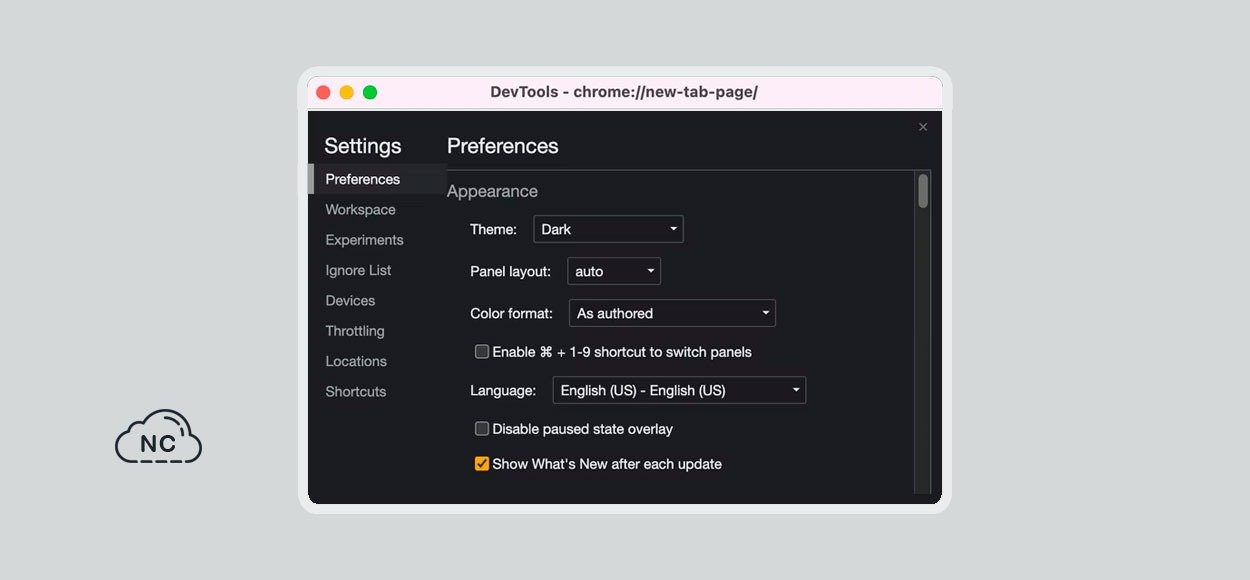The image size is (1250, 580).
Task: Open the Preferences settings tab
Action: (x=378, y=179)
